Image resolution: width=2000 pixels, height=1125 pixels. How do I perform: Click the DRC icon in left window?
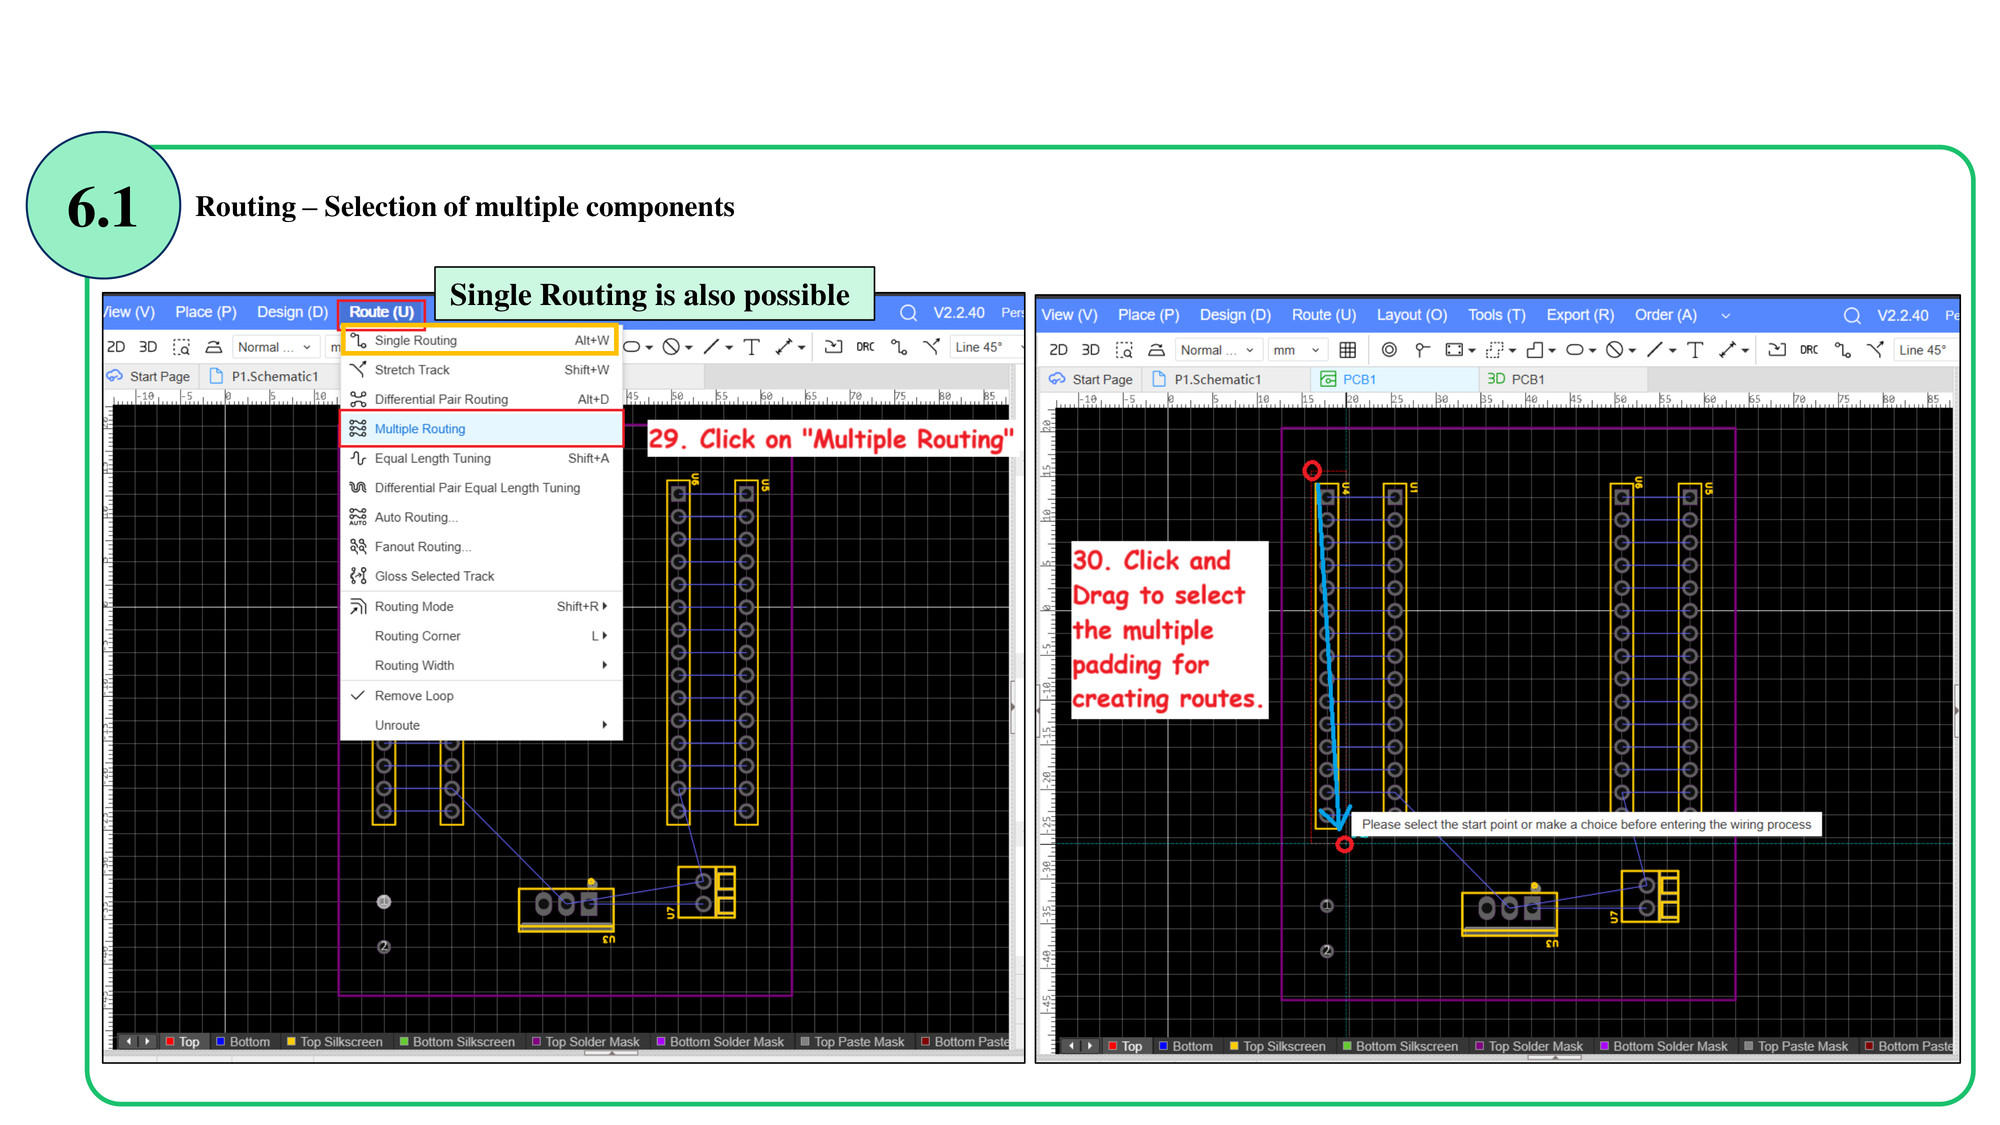click(865, 347)
